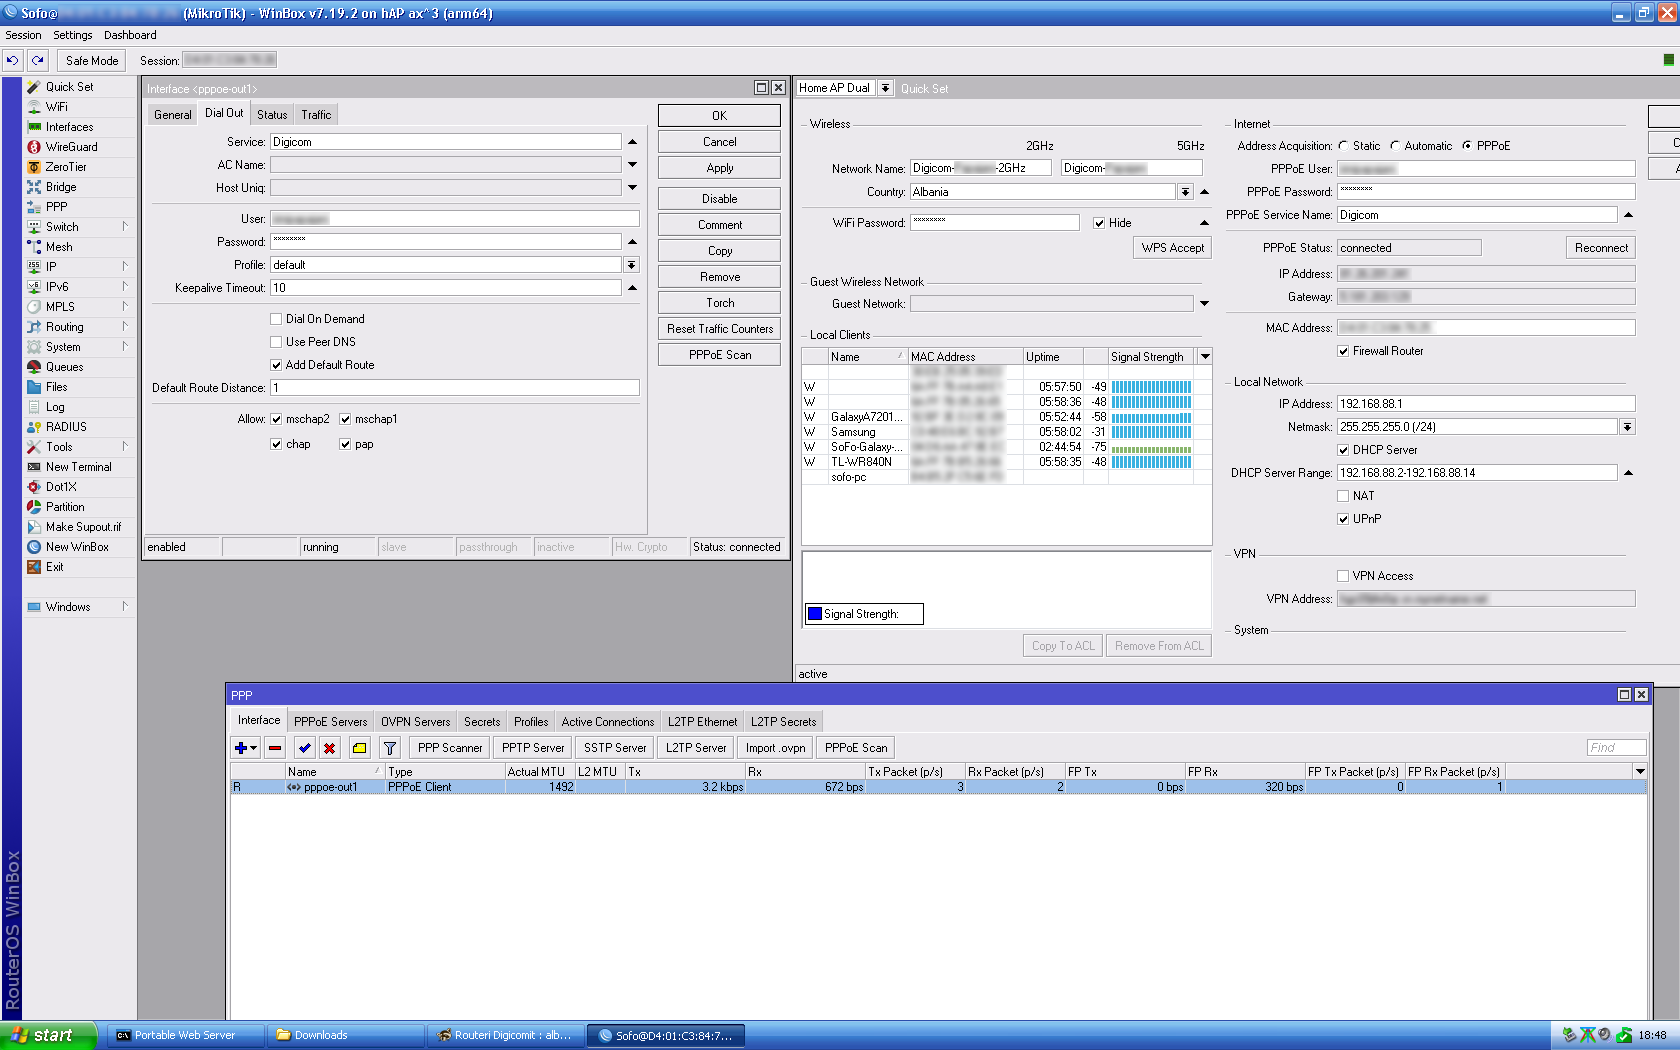Open New Terminal from sidebar
The image size is (1680, 1050).
[78, 467]
